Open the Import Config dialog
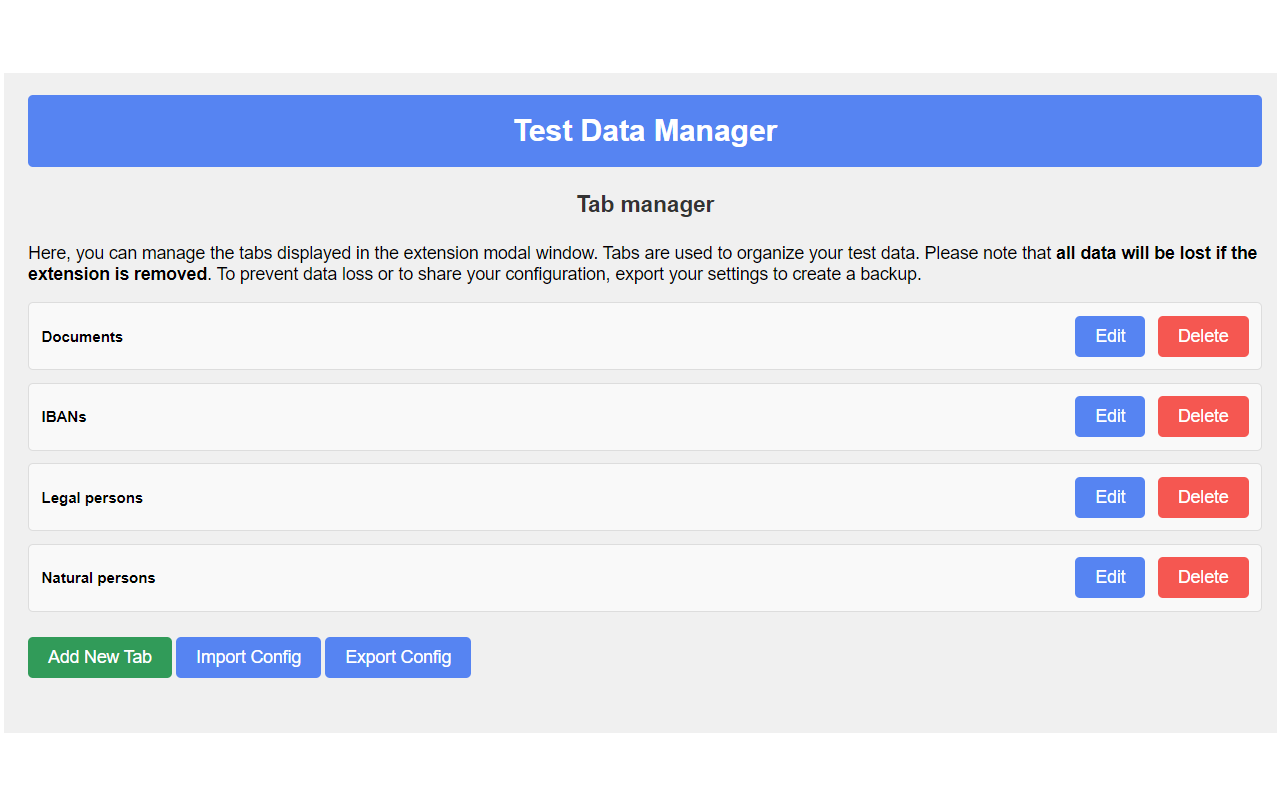Viewport: 1280px width, 800px height. [x=248, y=657]
